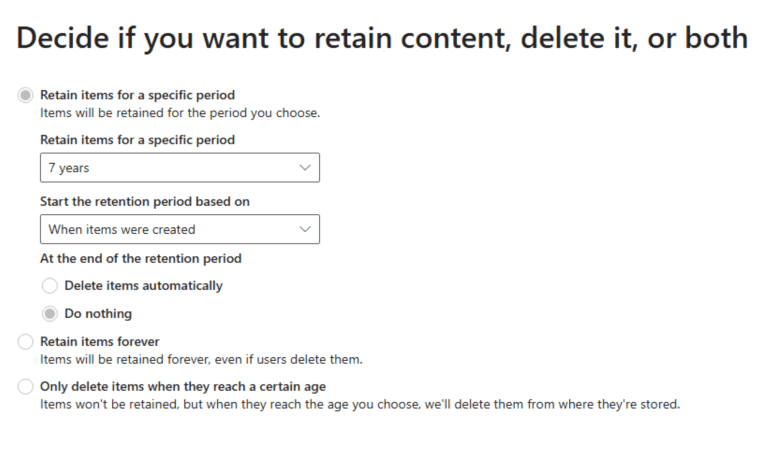
Task: Expand the When items were created combo box
Action: pyautogui.click(x=180, y=229)
